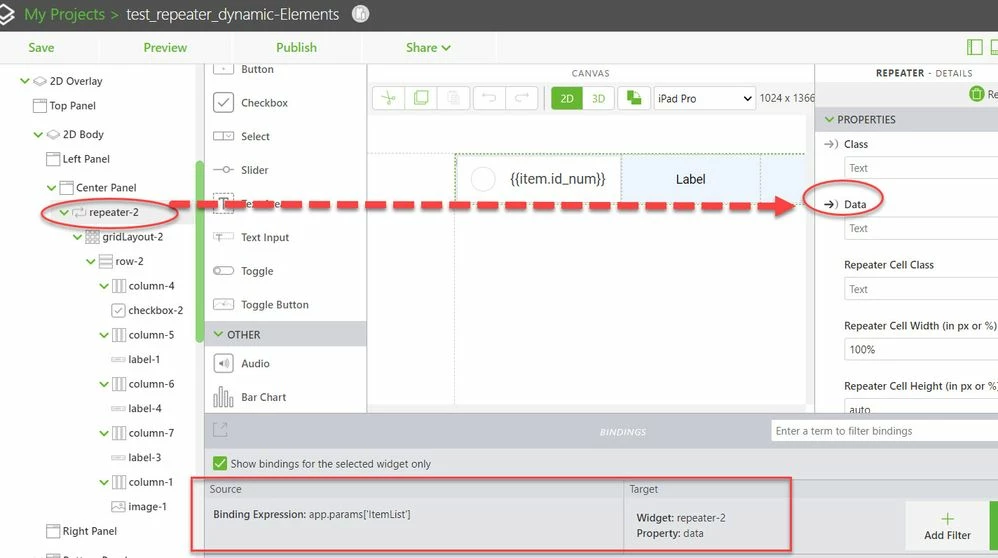The image size is (998, 558).
Task: Select Right Panel in the tree
Action: [x=90, y=531]
